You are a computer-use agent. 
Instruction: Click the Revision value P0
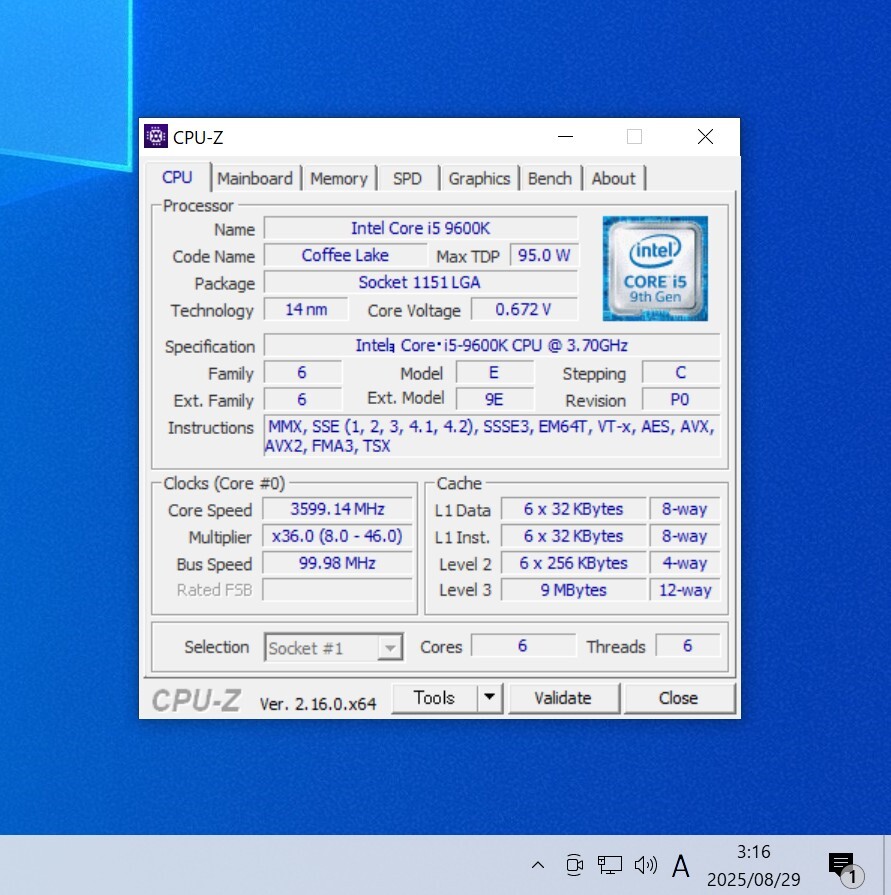pos(680,399)
